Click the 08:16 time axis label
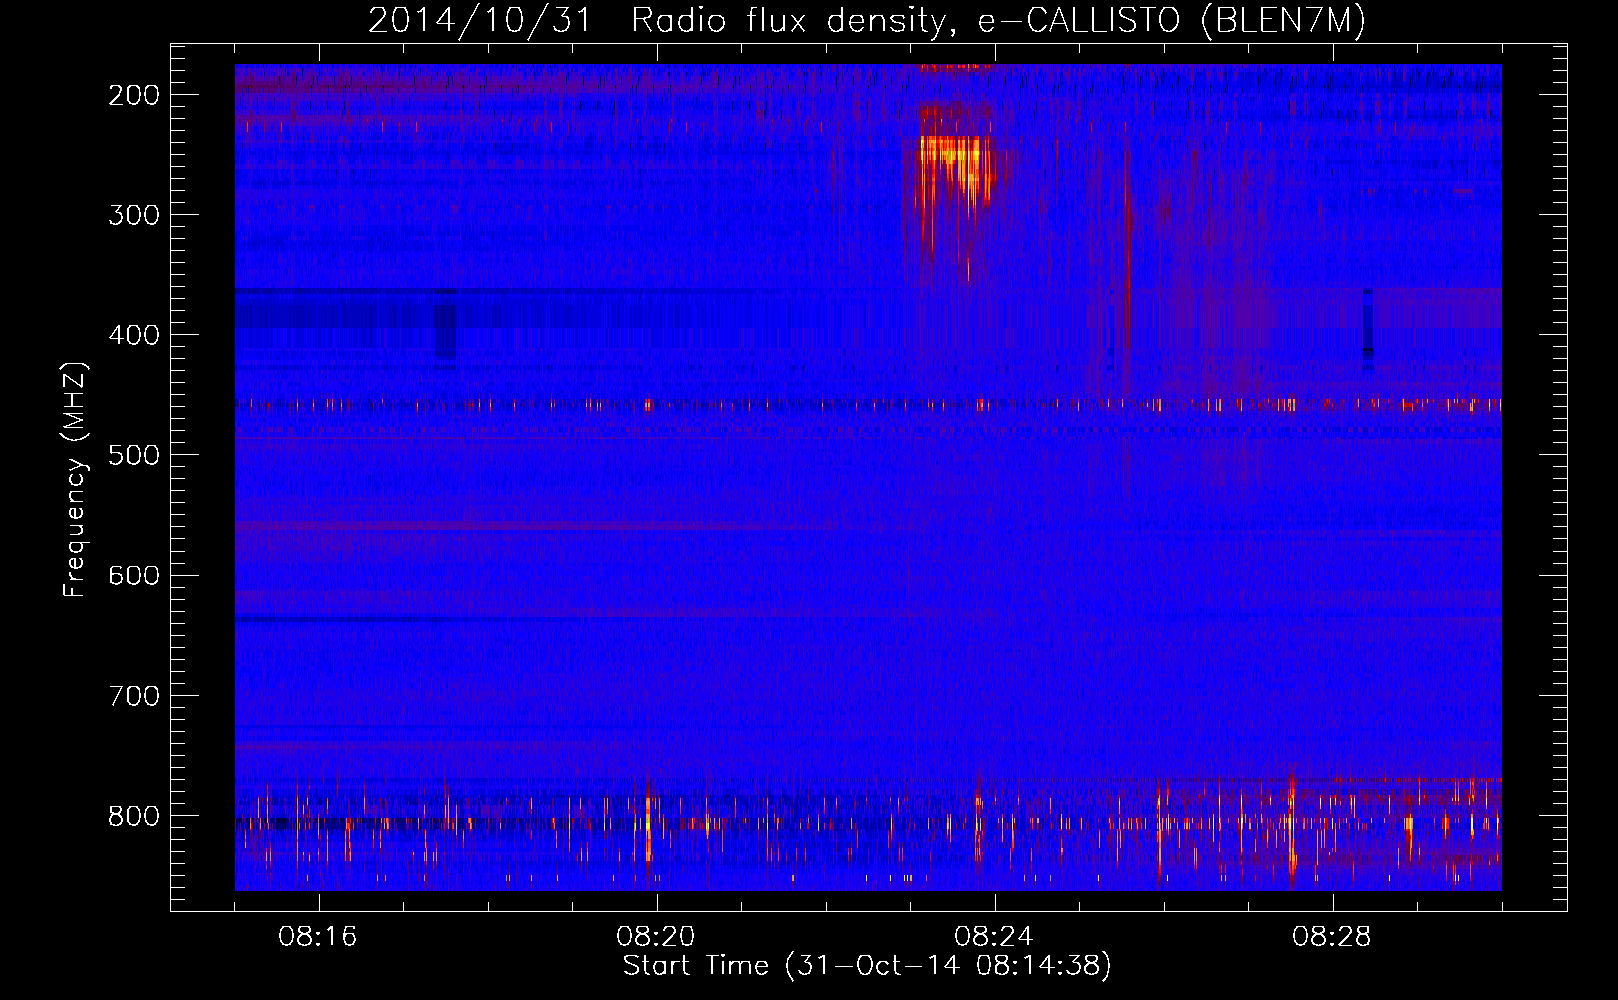 (318, 937)
